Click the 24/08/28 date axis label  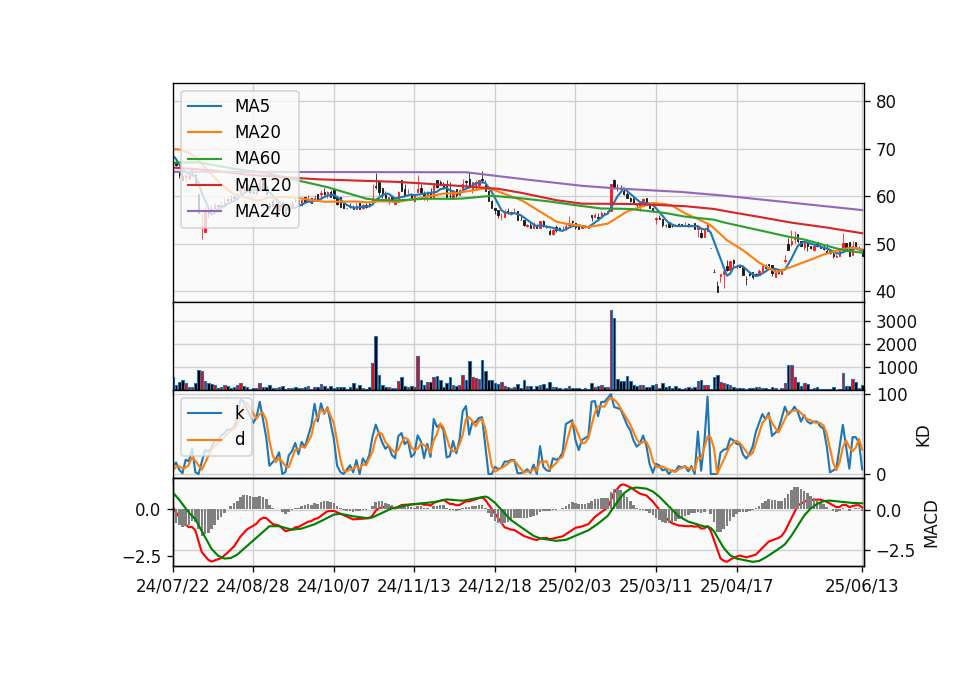(x=253, y=586)
